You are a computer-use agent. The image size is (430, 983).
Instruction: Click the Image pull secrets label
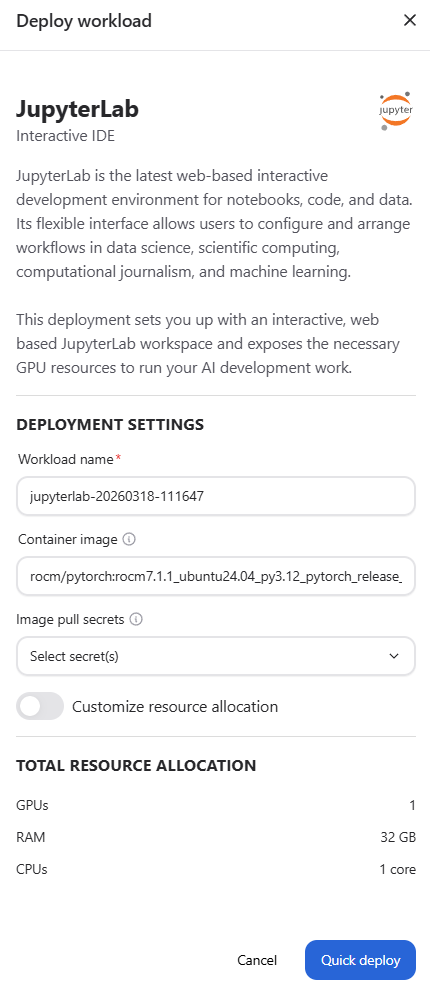(71, 620)
